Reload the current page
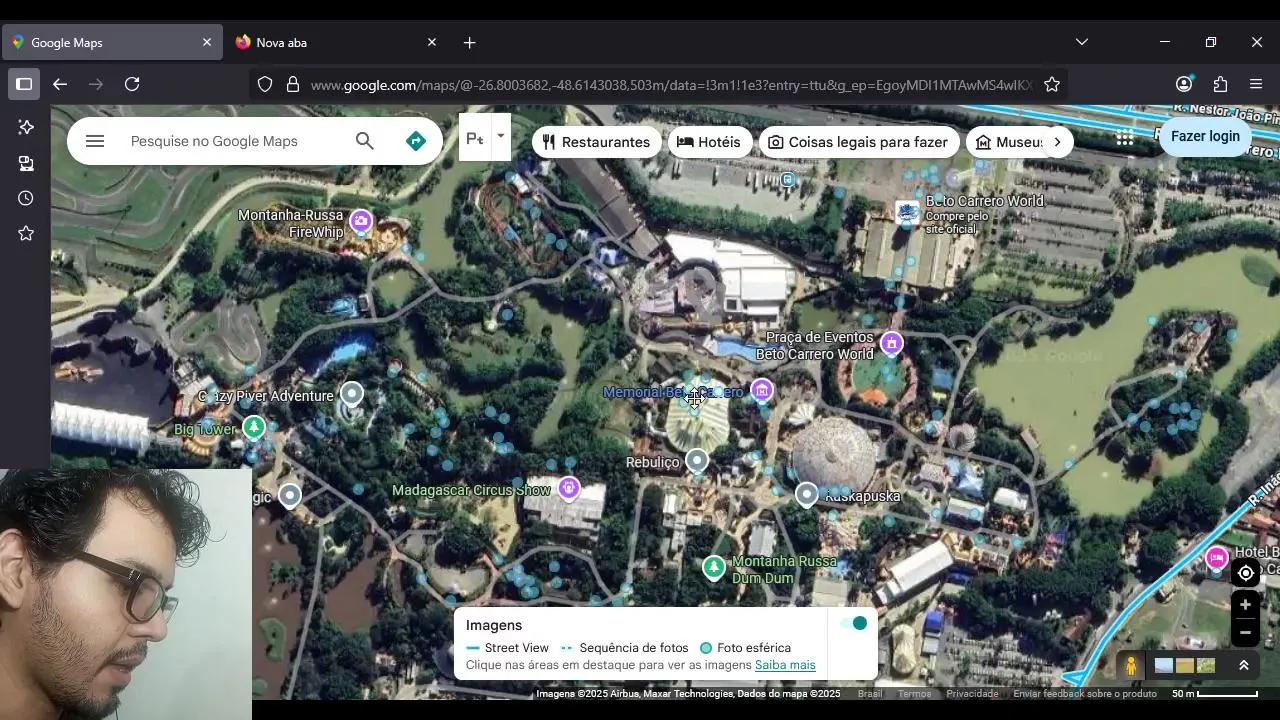 click(x=132, y=84)
